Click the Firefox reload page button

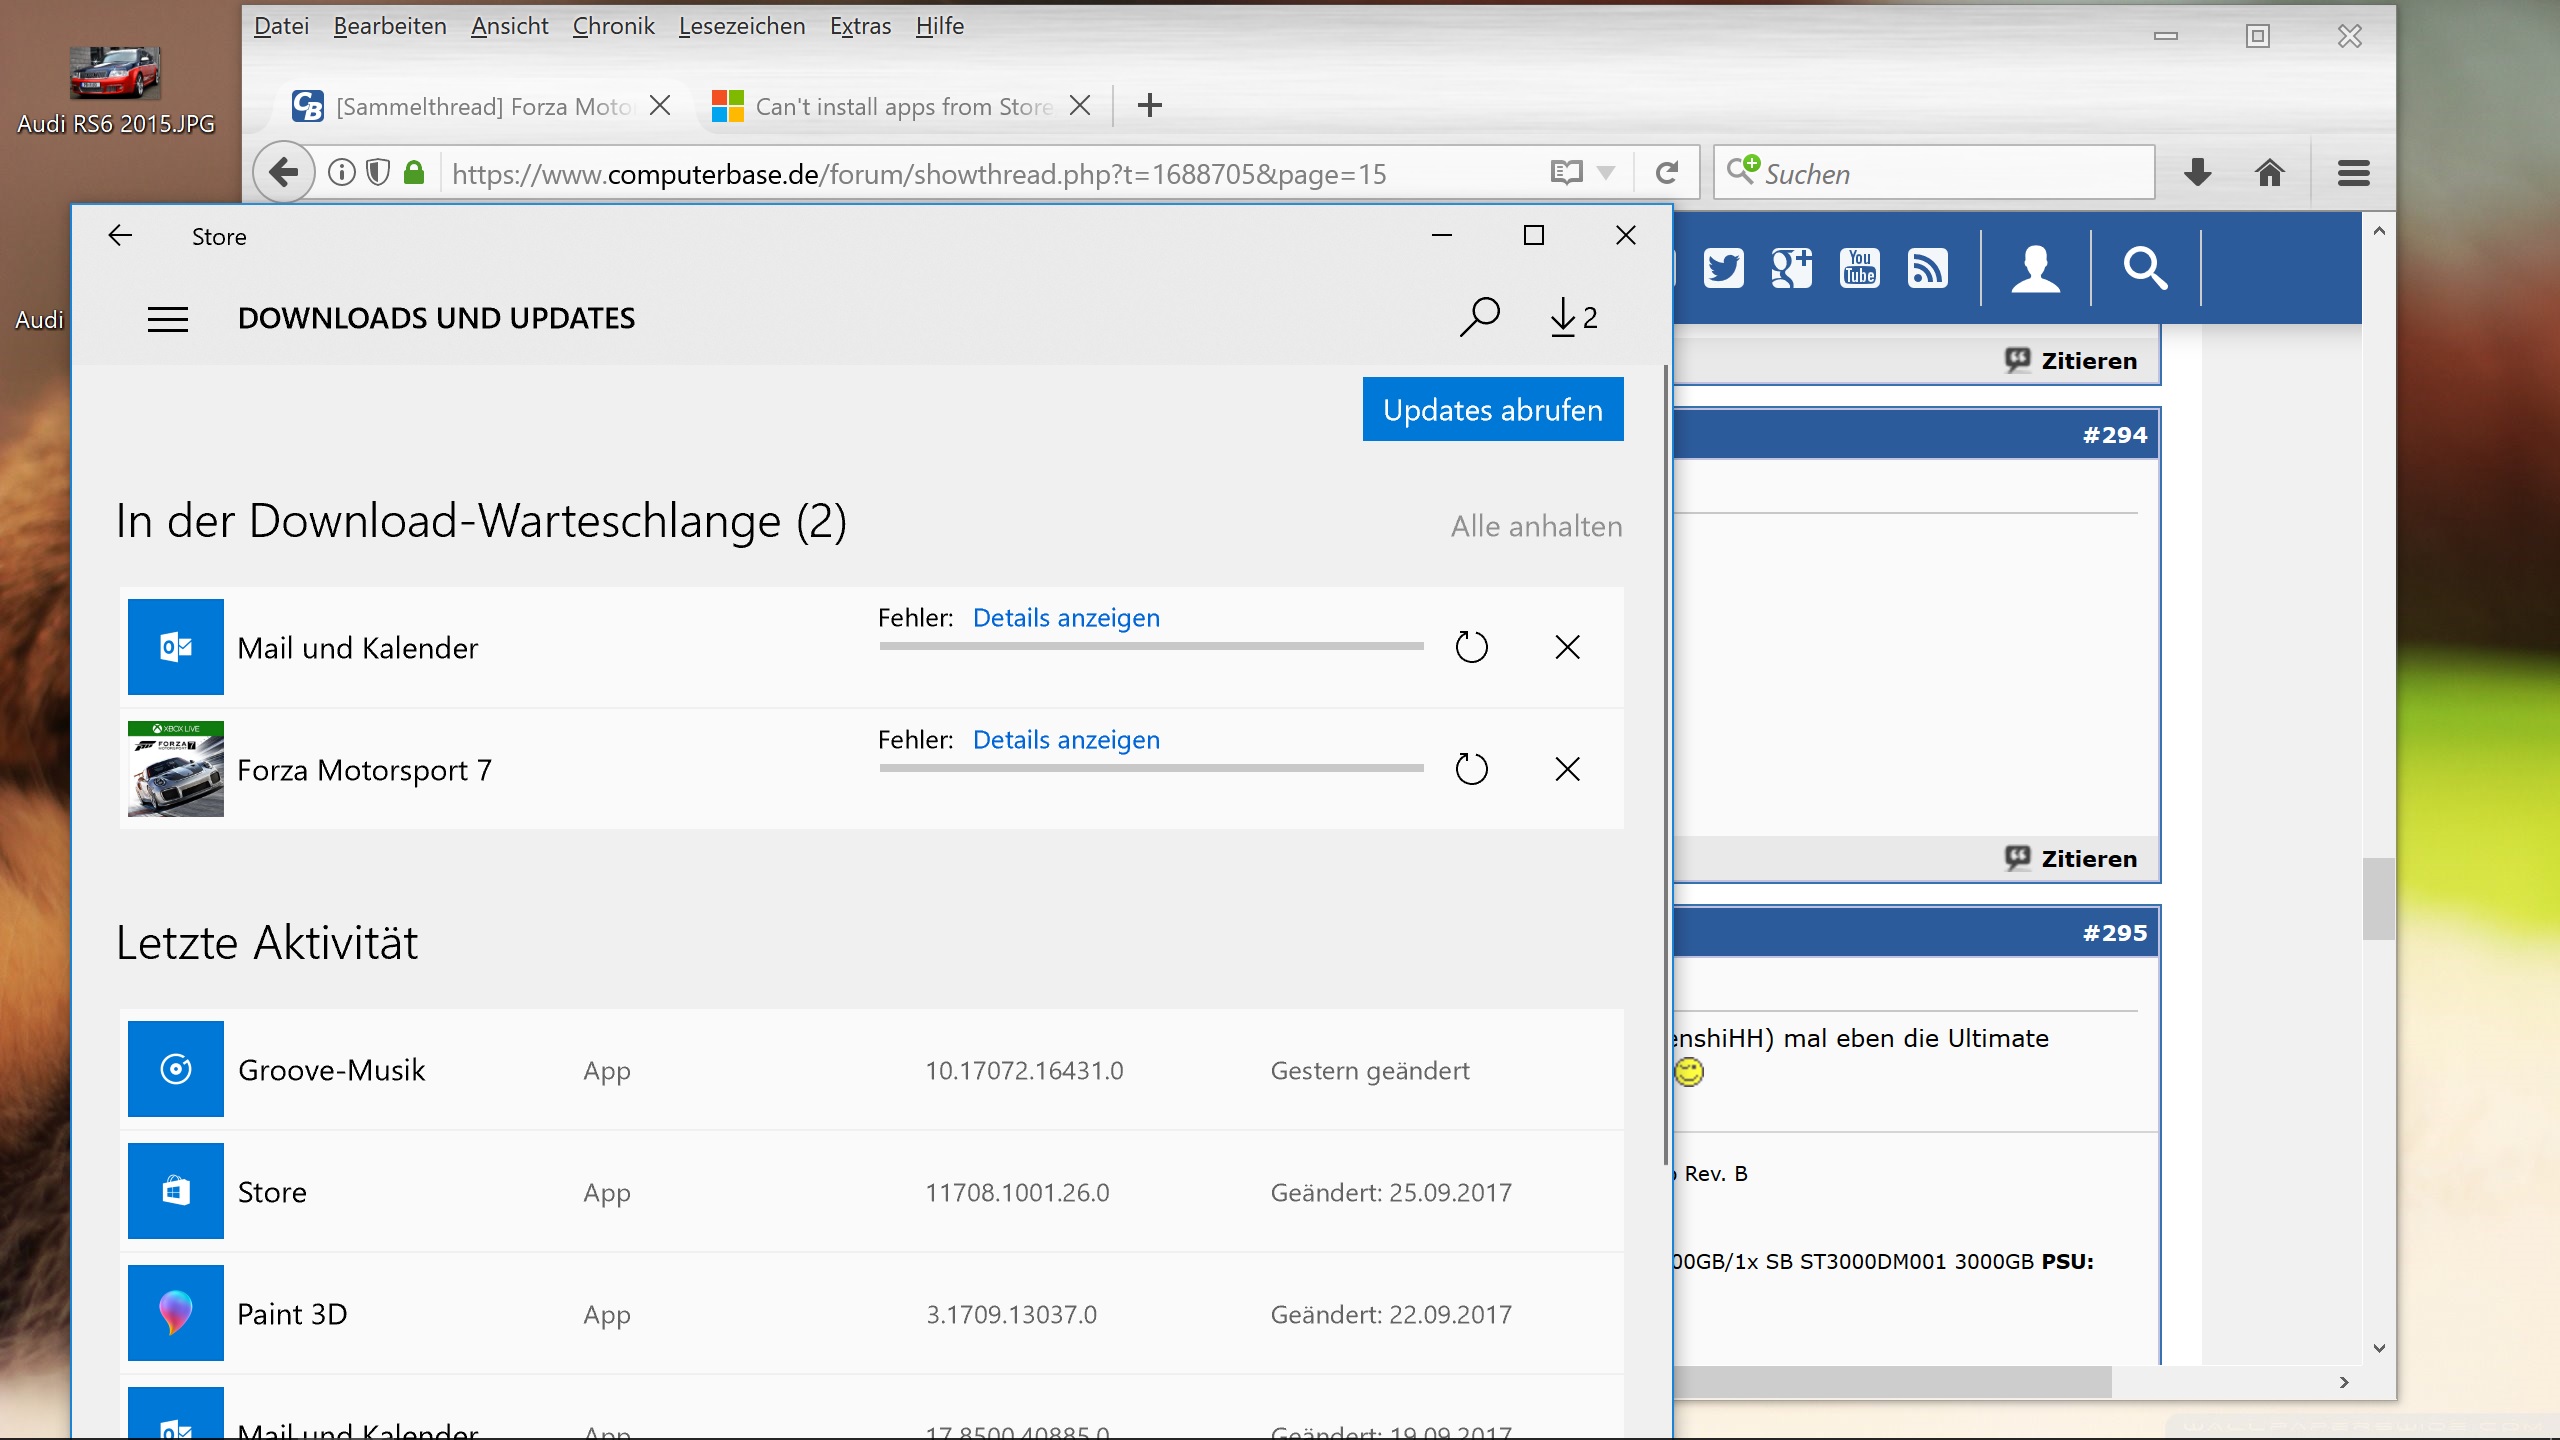(x=1666, y=173)
